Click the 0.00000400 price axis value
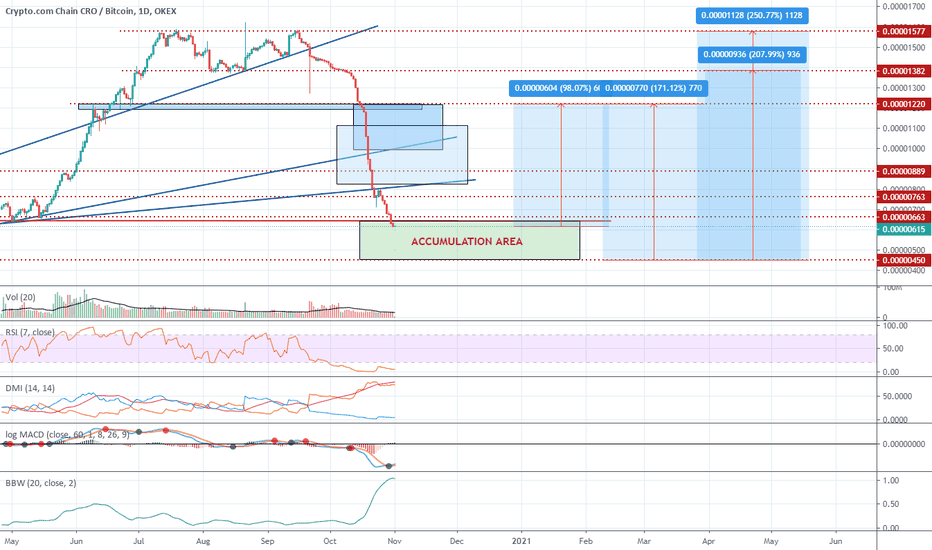The height and width of the screenshot is (550, 932). click(903, 271)
